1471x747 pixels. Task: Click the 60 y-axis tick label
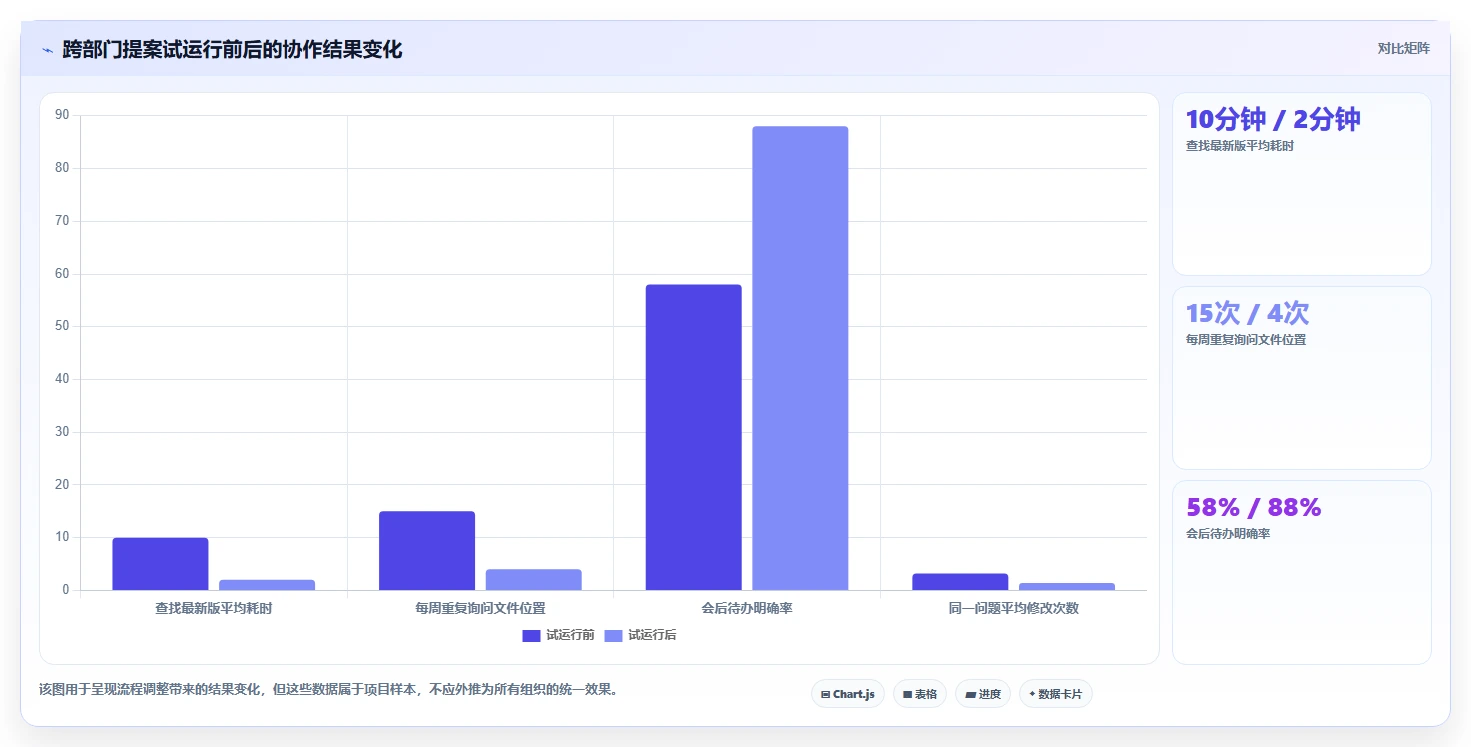point(62,274)
